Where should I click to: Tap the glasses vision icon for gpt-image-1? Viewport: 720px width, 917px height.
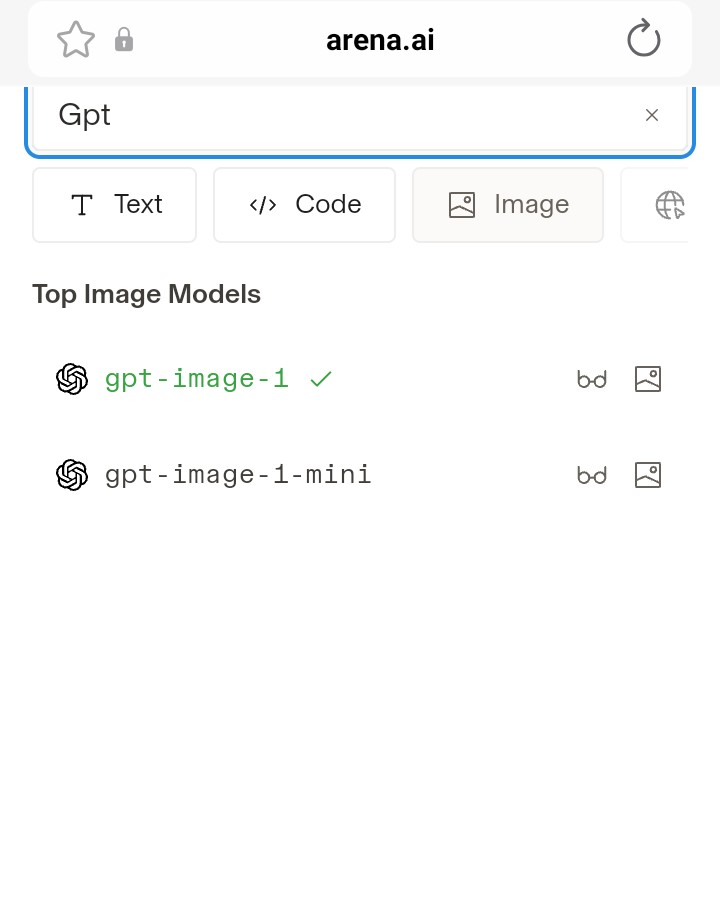[x=591, y=380]
